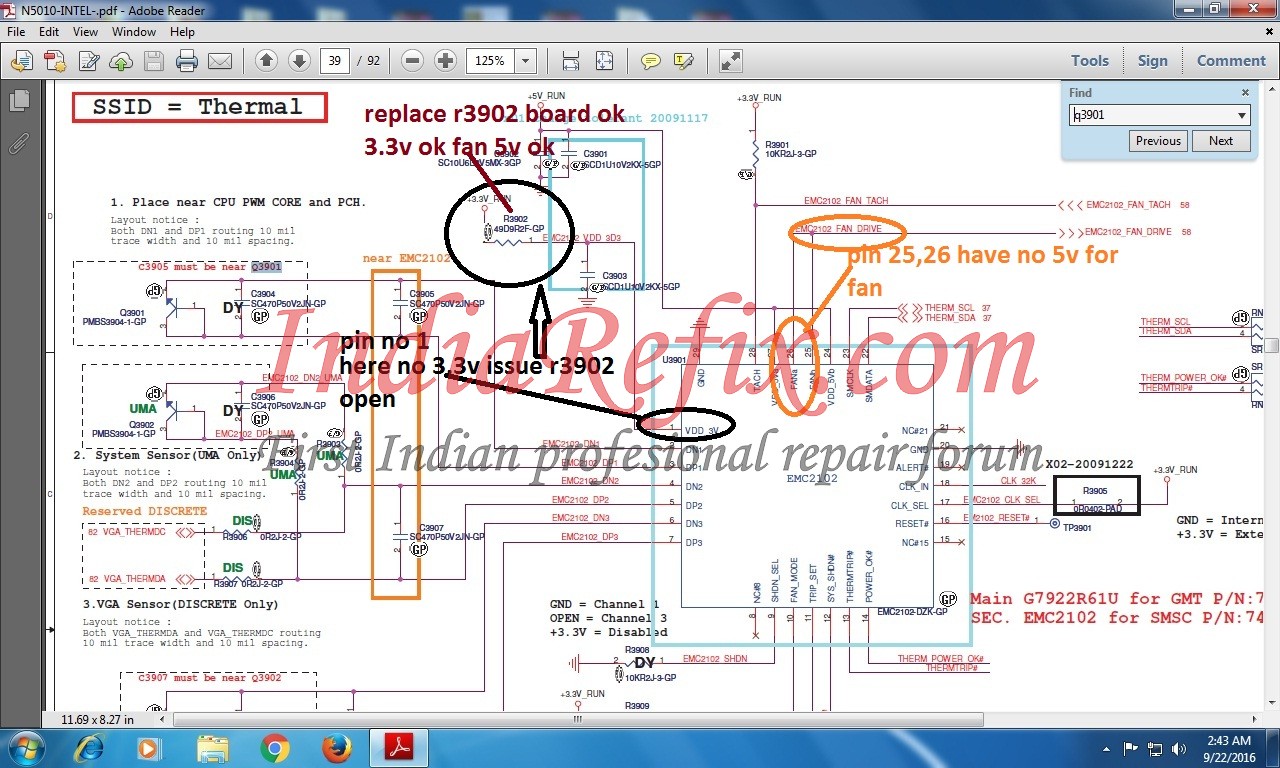Viewport: 1280px width, 768px height.
Task: Go to previous page arrow
Action: click(266, 61)
